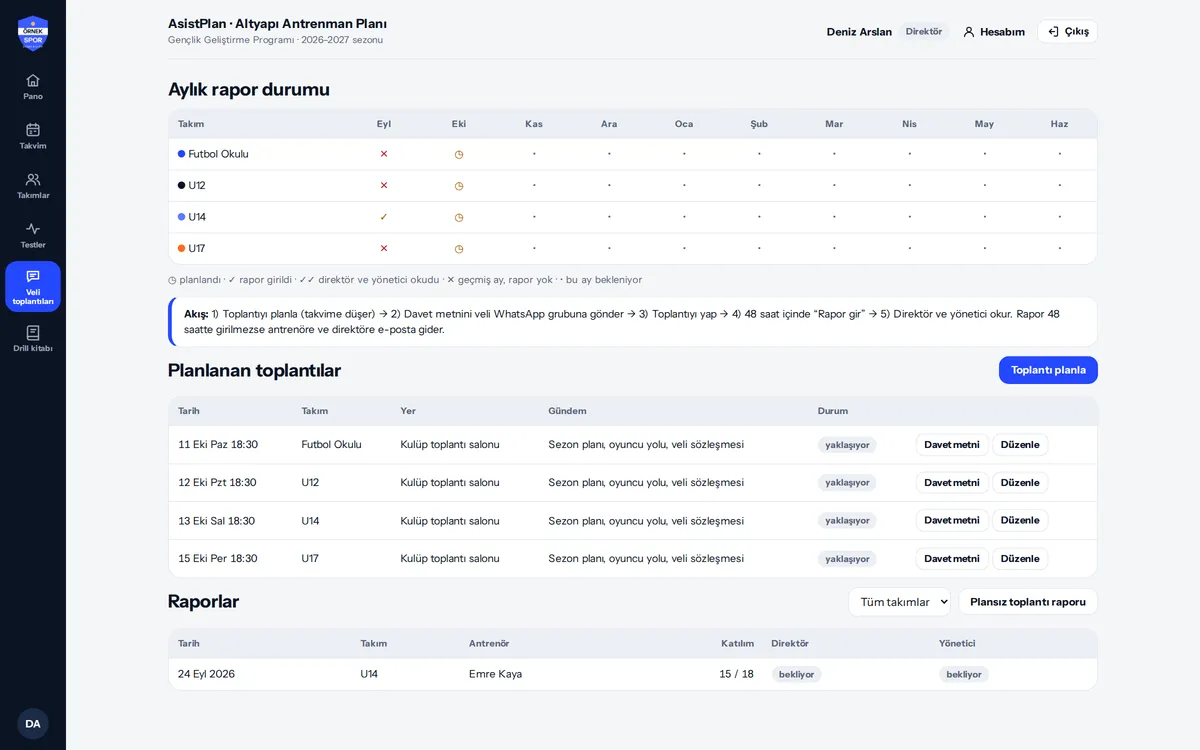Click the Emre Kaya trainer name
This screenshot has width=1200, height=750.
pyautogui.click(x=495, y=674)
